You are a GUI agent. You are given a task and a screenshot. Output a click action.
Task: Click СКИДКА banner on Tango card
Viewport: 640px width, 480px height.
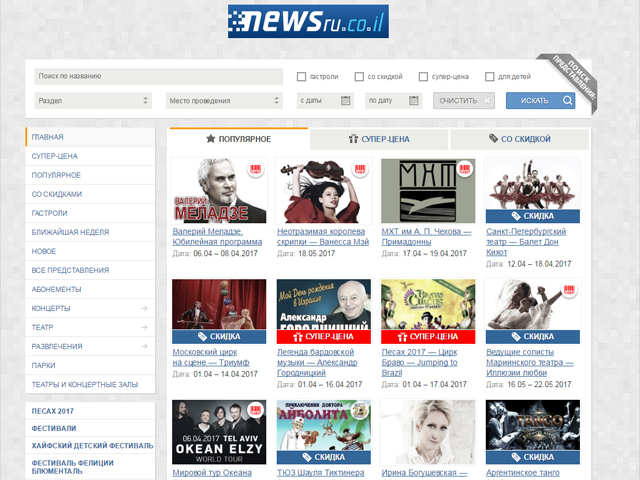tap(533, 457)
